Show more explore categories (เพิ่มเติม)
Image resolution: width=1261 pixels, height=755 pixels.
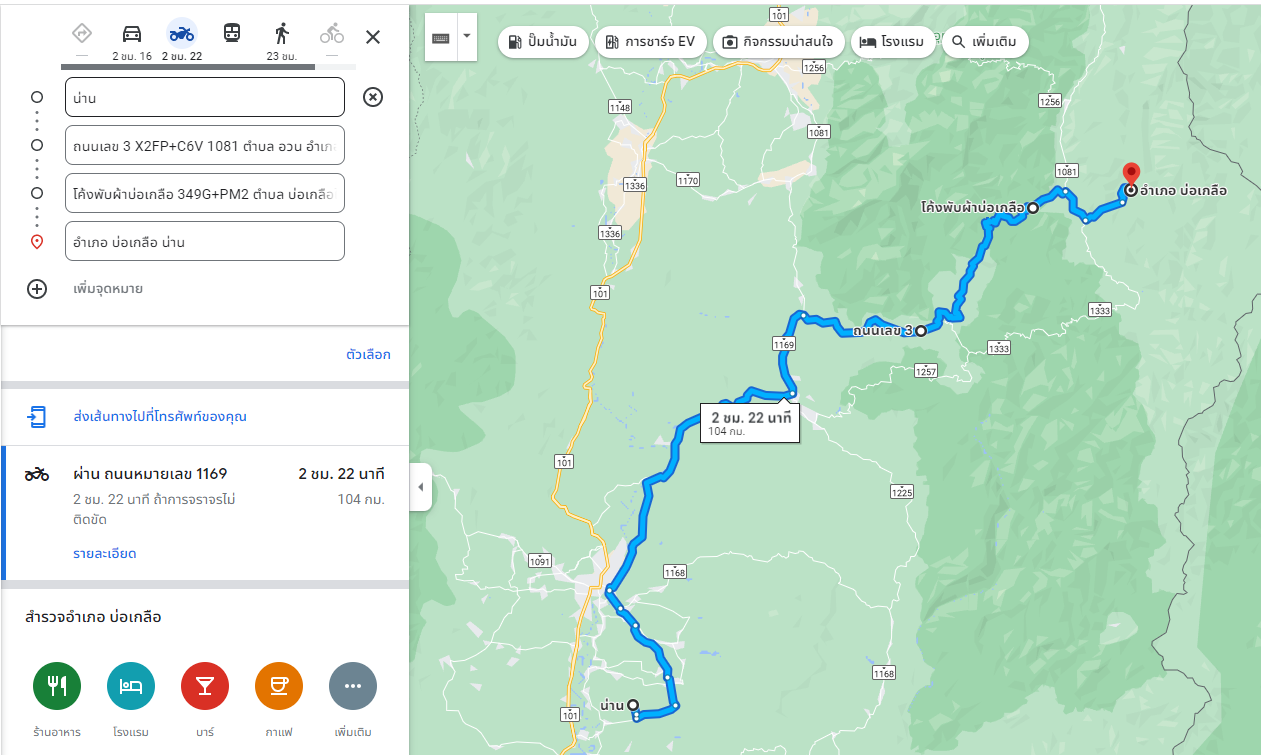tap(353, 687)
